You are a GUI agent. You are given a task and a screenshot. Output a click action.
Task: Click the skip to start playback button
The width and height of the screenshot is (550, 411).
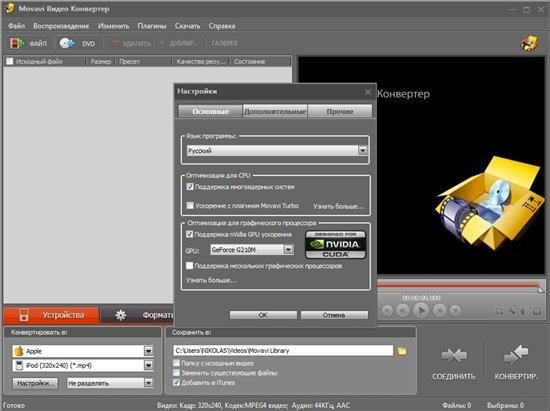(x=387, y=310)
